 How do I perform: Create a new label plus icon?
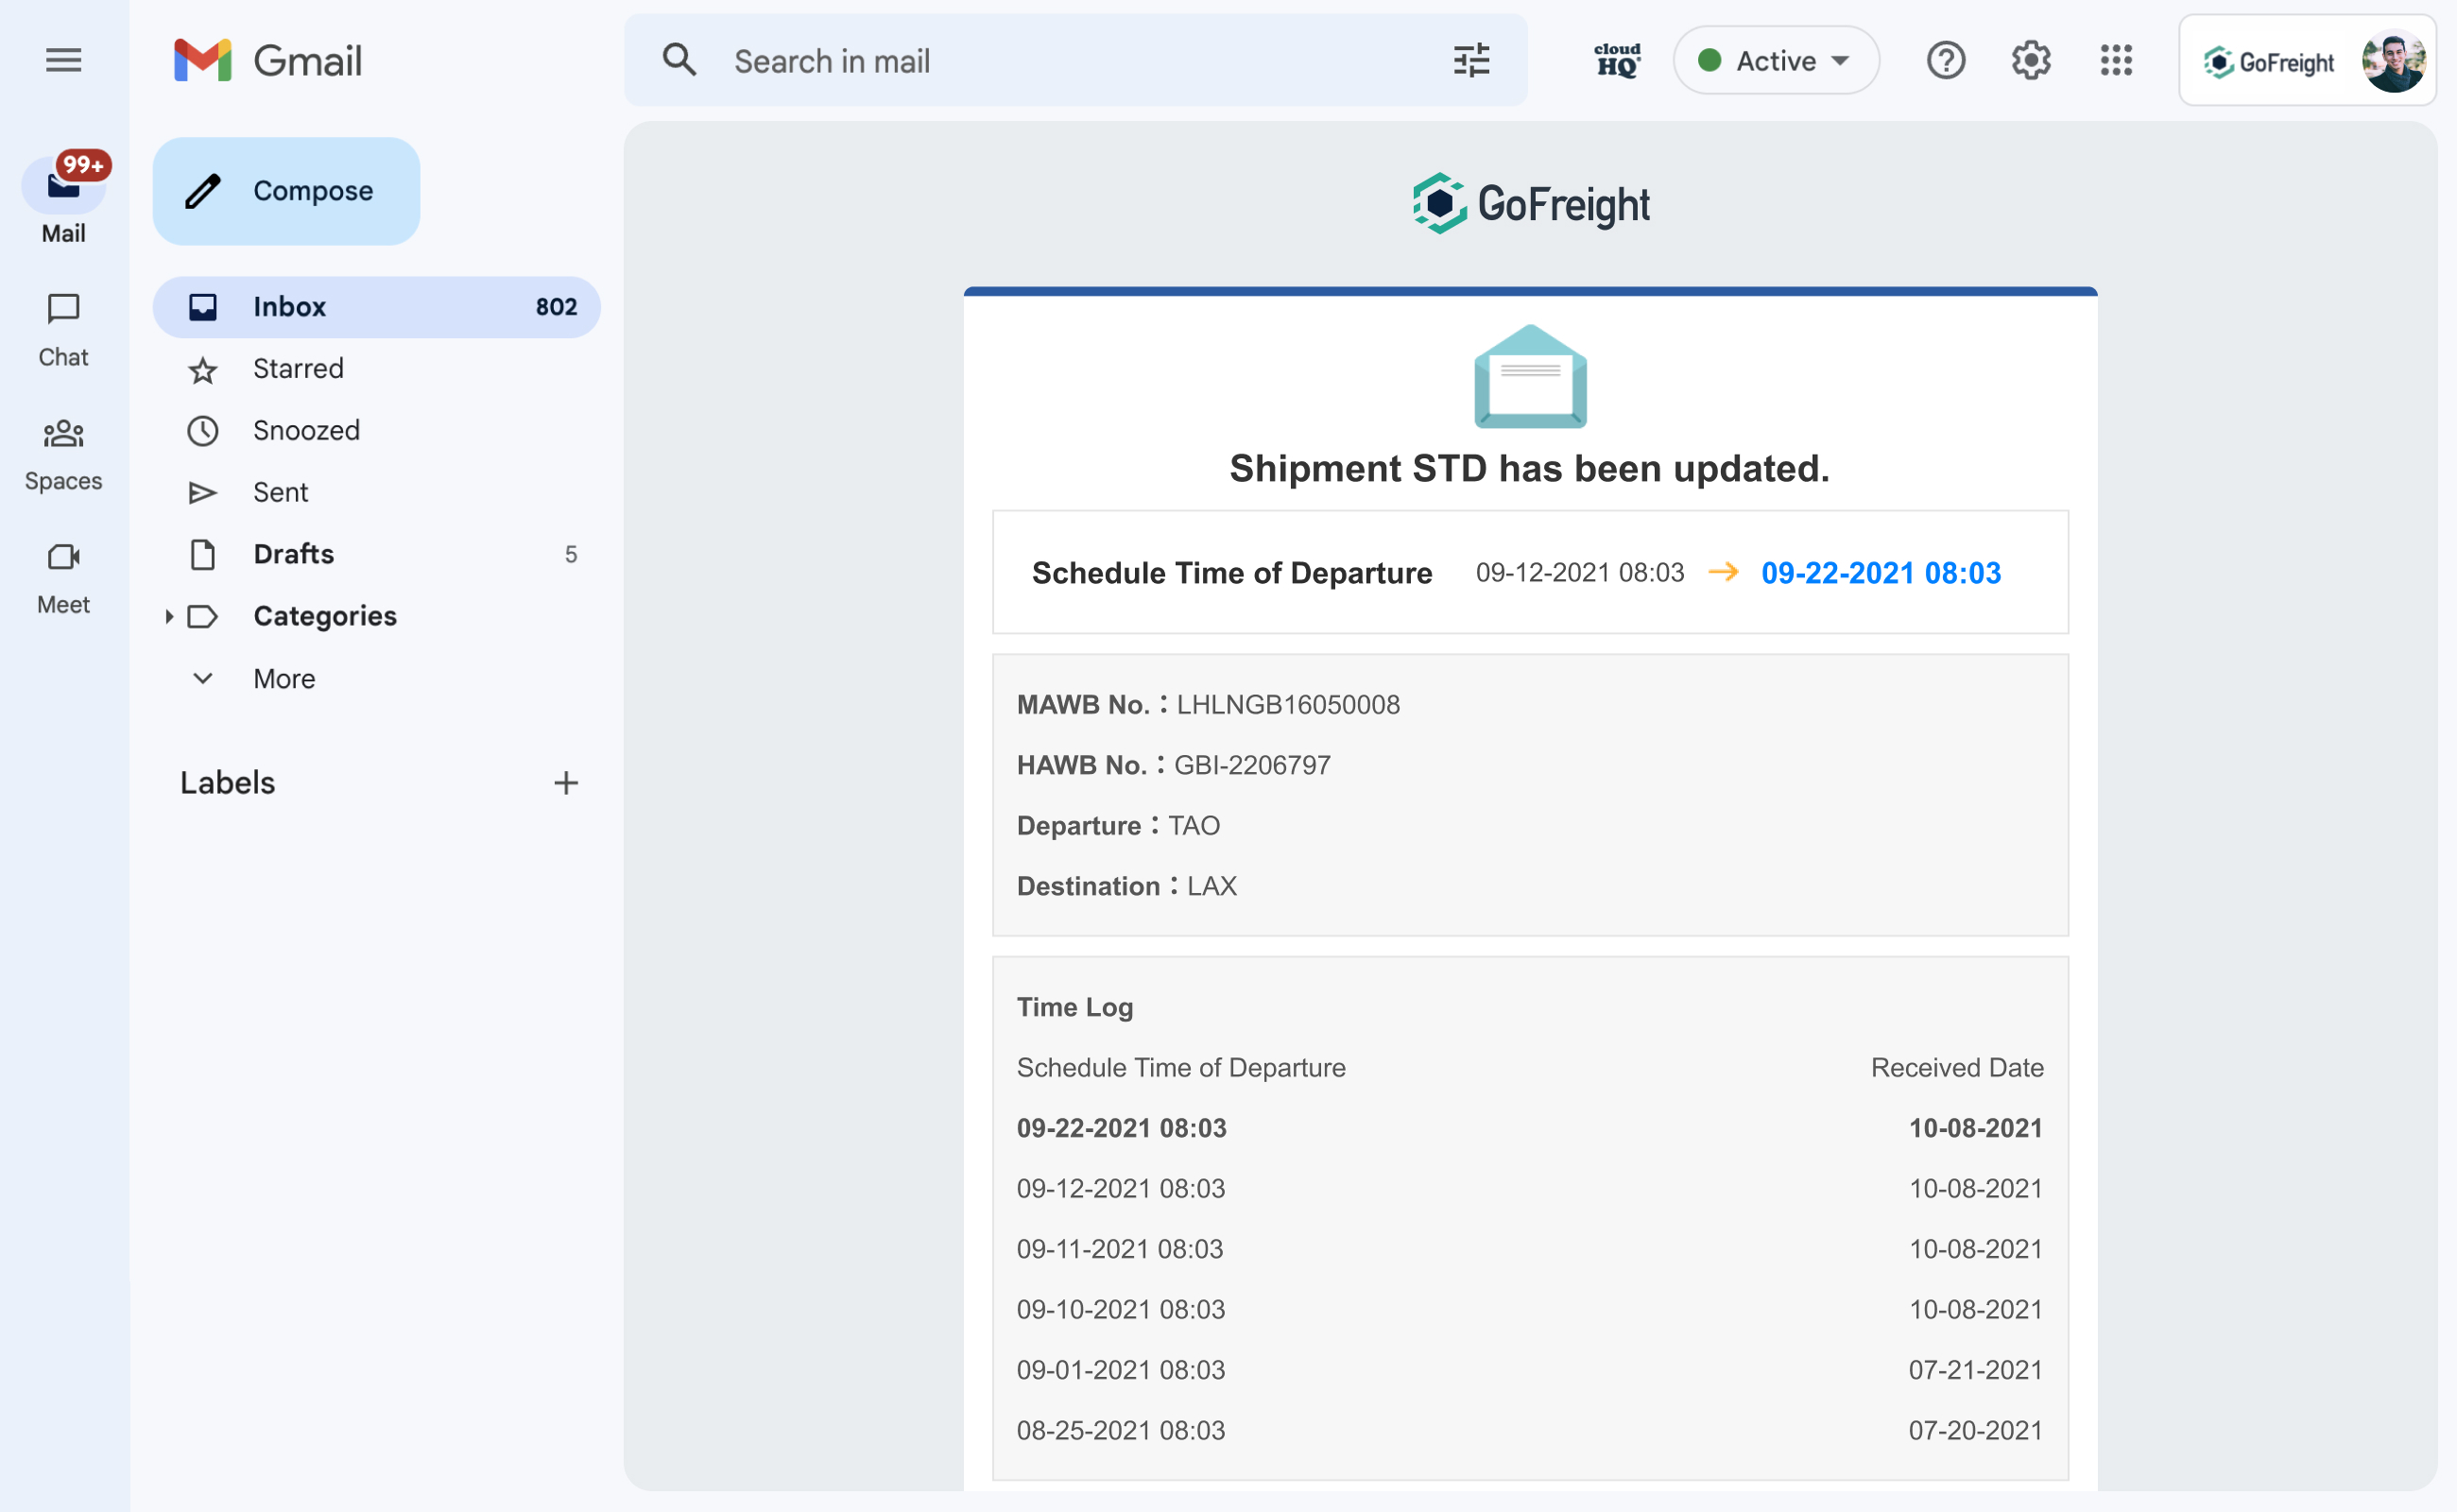click(566, 783)
